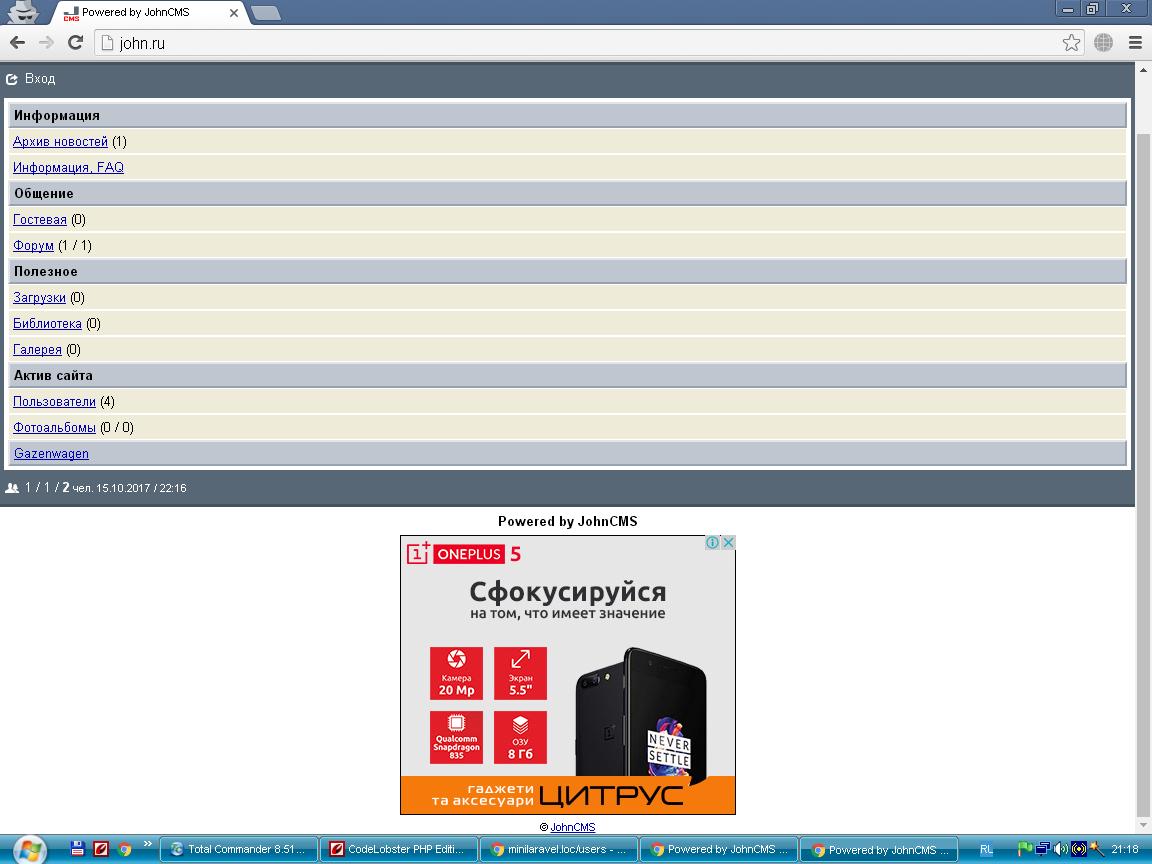Open the Фотоальбомы link

[54, 428]
